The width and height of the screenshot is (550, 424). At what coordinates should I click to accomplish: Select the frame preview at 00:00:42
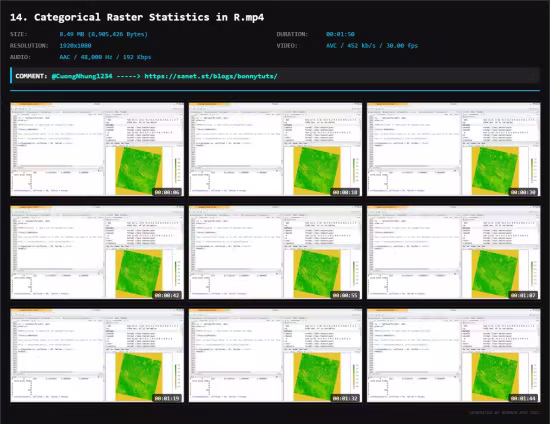click(x=97, y=253)
